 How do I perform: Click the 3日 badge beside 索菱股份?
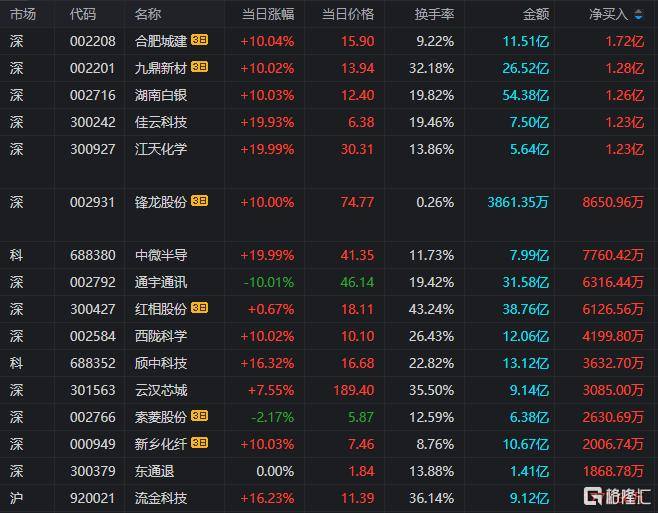(199, 416)
